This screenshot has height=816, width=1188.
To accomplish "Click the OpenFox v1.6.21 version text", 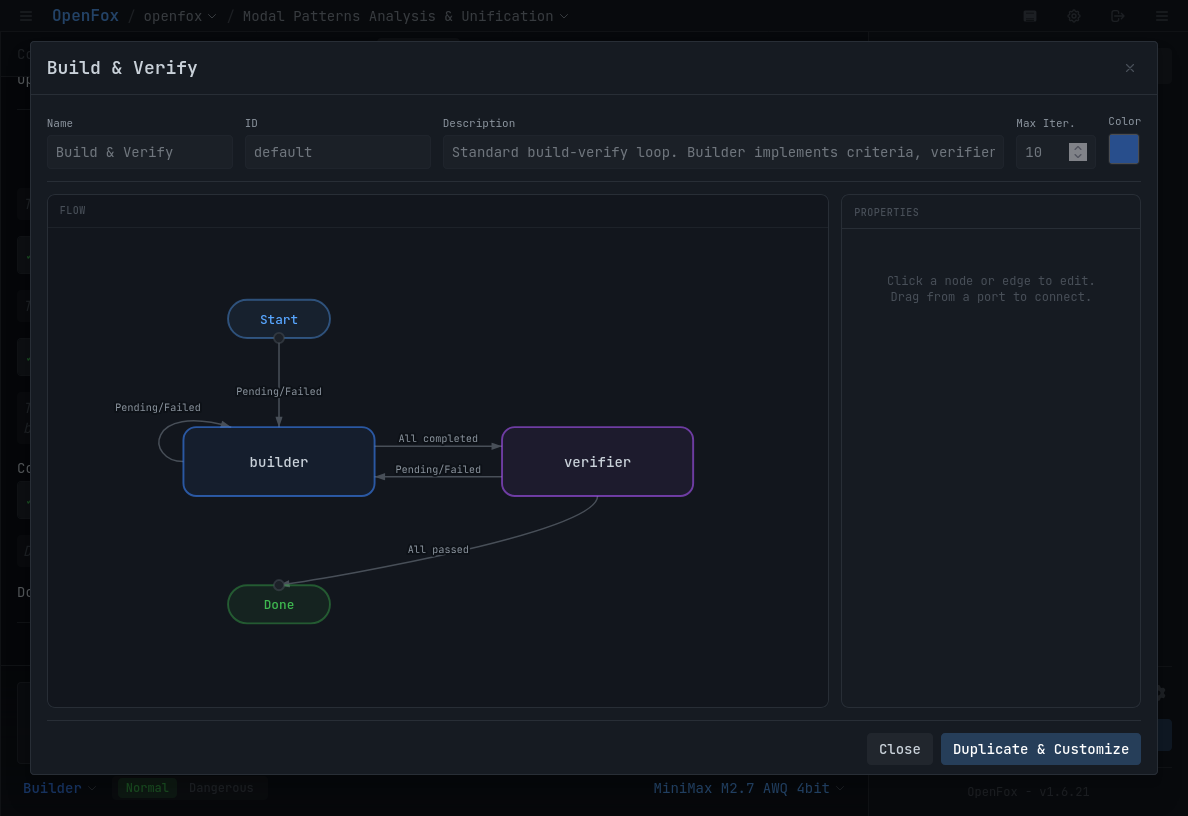I will (1027, 792).
